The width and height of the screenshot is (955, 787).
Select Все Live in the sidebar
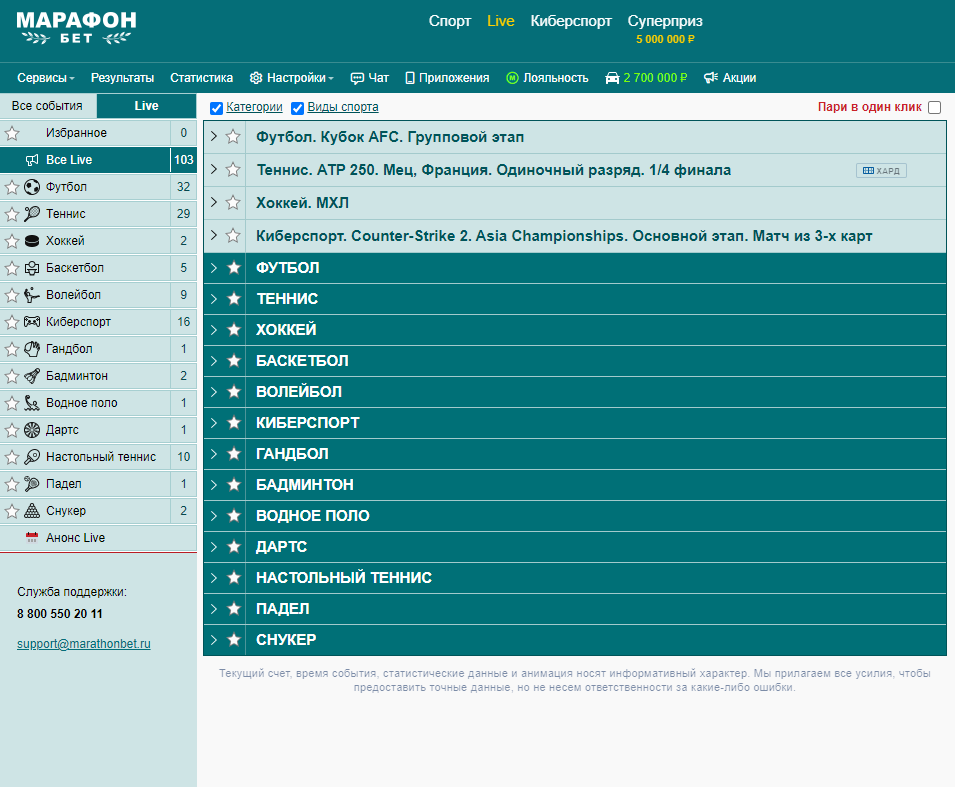click(98, 160)
